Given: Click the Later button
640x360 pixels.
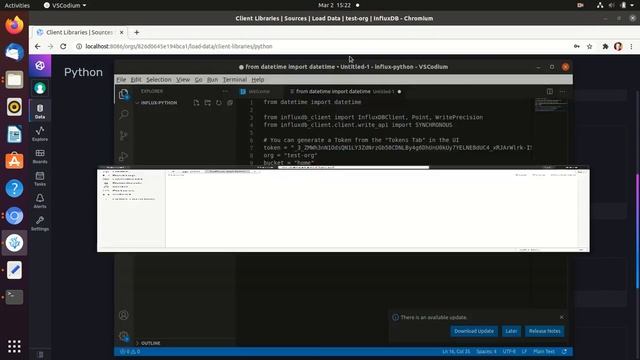Looking at the screenshot, I should pos(511,331).
